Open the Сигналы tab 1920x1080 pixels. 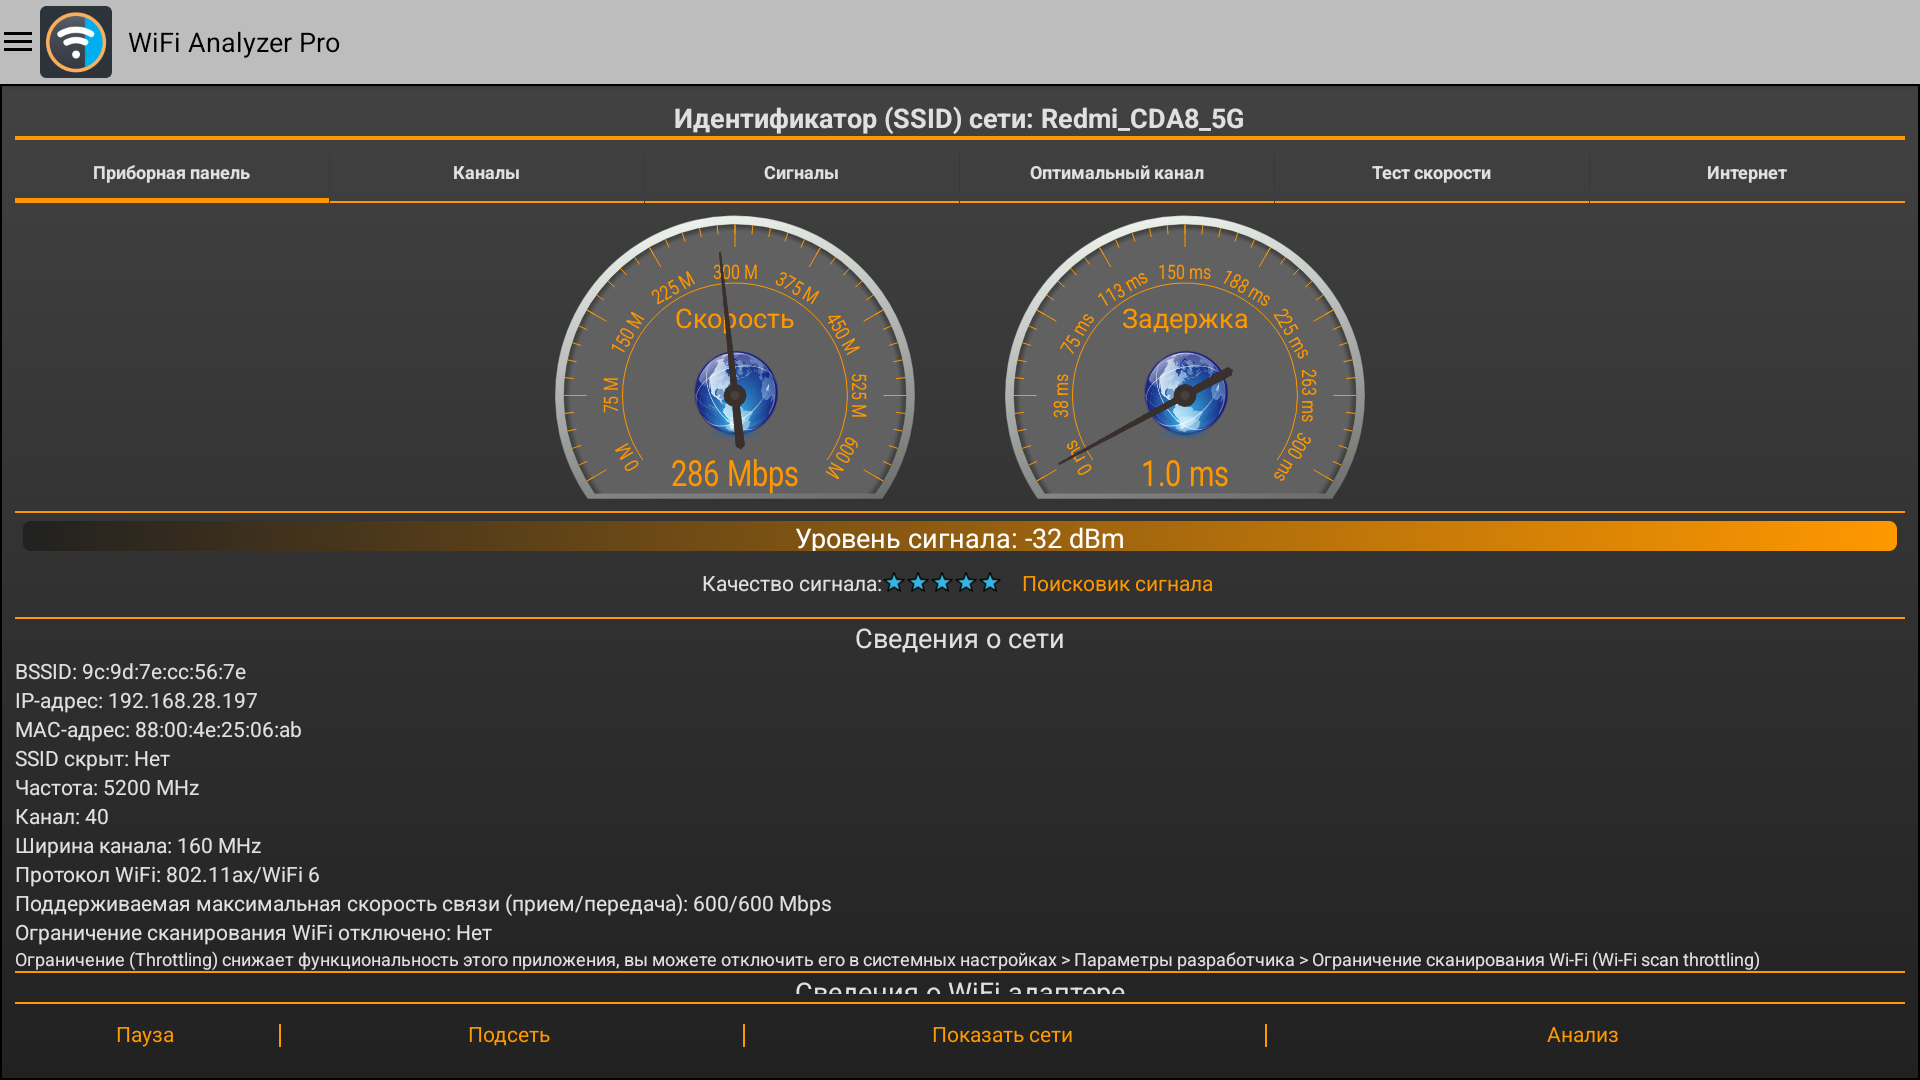point(801,173)
